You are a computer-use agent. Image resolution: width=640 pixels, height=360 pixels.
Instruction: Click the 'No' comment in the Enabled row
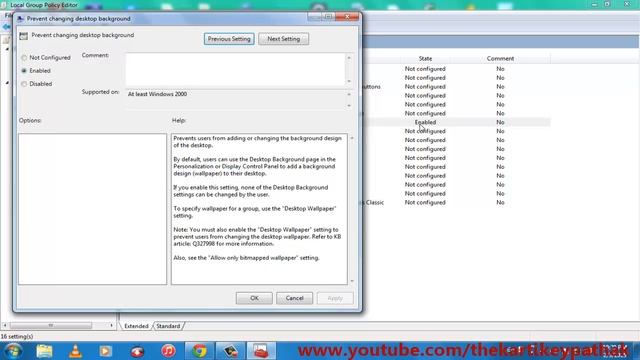(500, 122)
